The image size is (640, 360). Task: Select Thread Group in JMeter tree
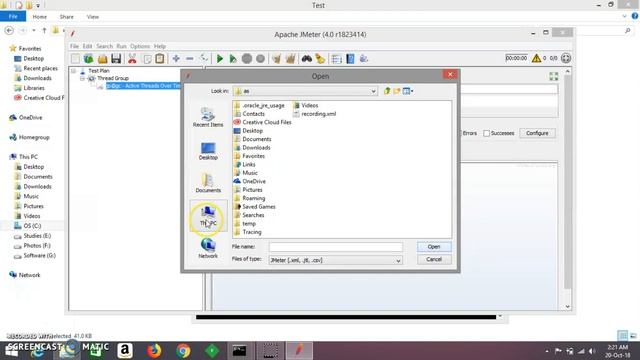pyautogui.click(x=113, y=78)
